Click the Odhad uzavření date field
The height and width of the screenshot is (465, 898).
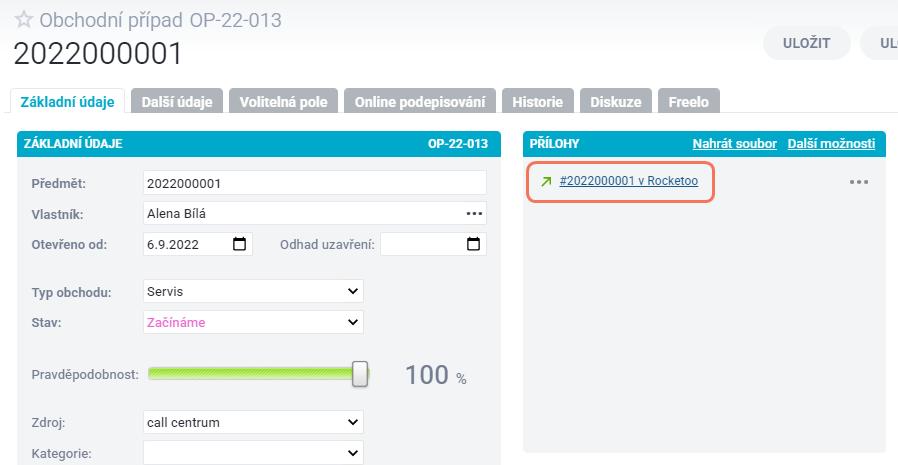pyautogui.click(x=433, y=244)
